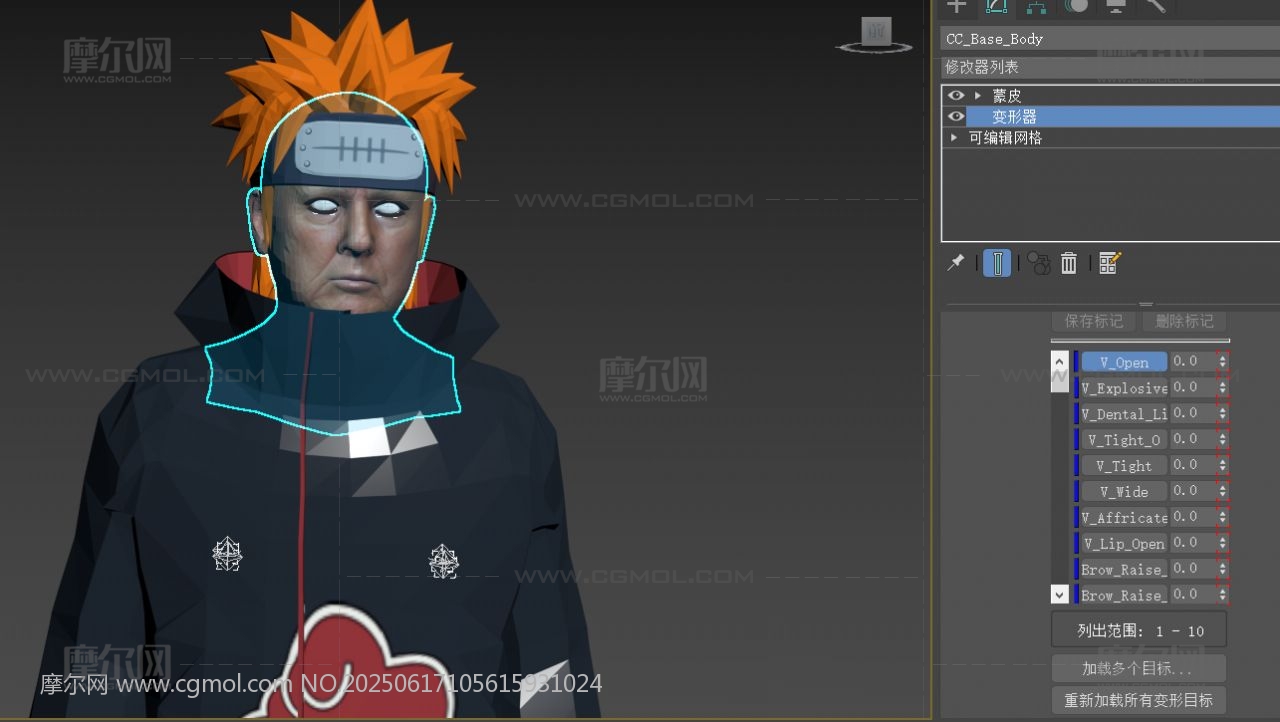Image resolution: width=1280 pixels, height=722 pixels.
Task: Click the rollout drag handle grip
Action: (x=1146, y=304)
